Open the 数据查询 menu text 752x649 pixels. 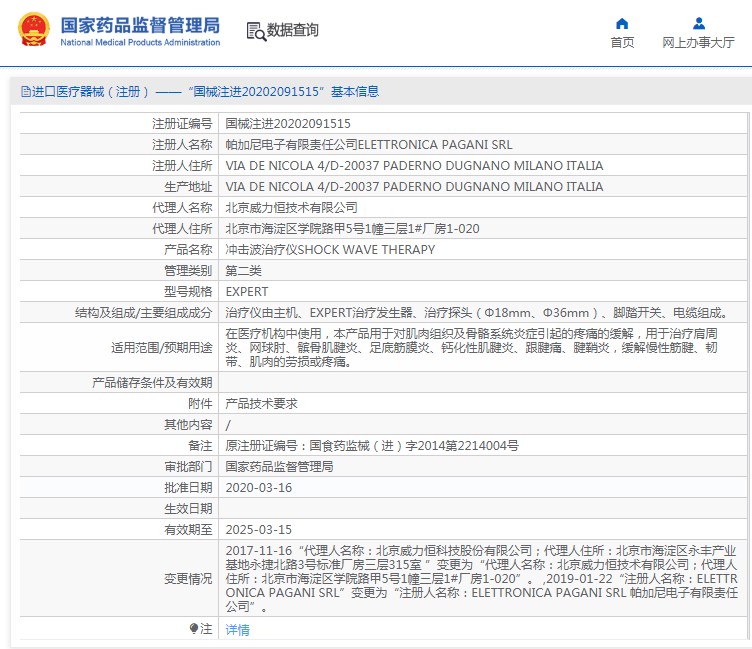293,30
